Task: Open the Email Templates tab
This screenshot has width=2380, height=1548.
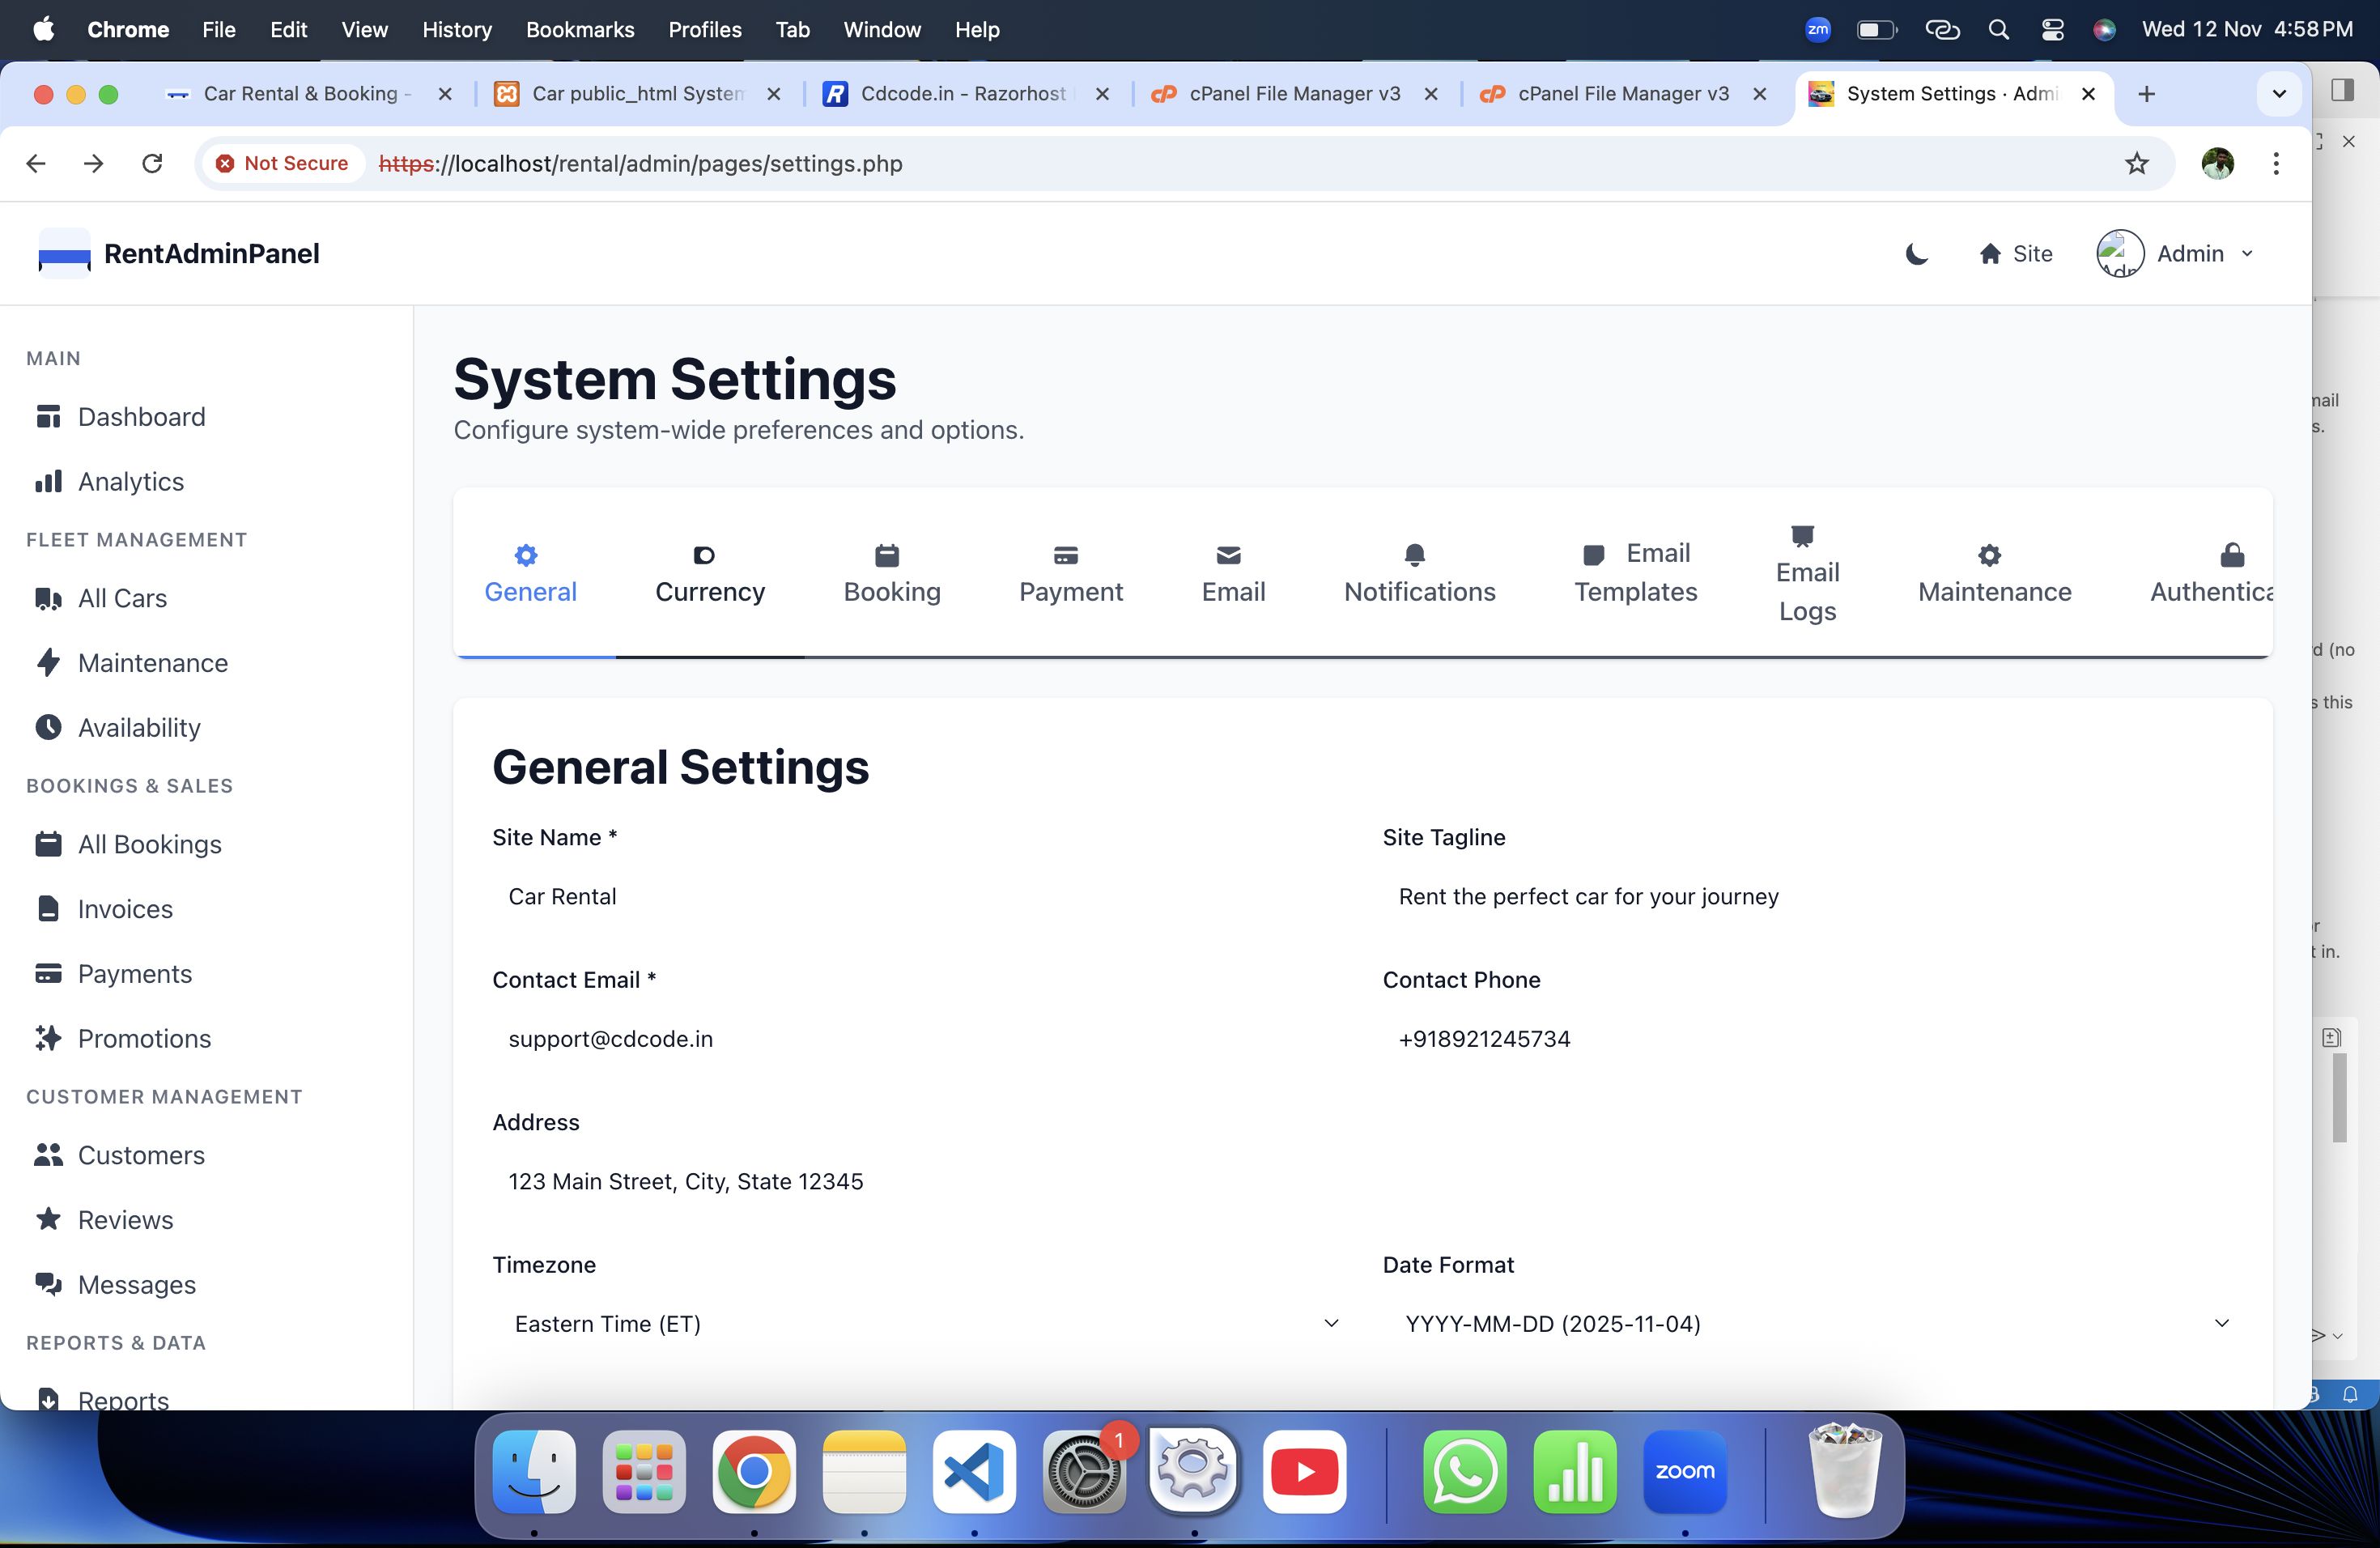Action: pyautogui.click(x=1635, y=573)
